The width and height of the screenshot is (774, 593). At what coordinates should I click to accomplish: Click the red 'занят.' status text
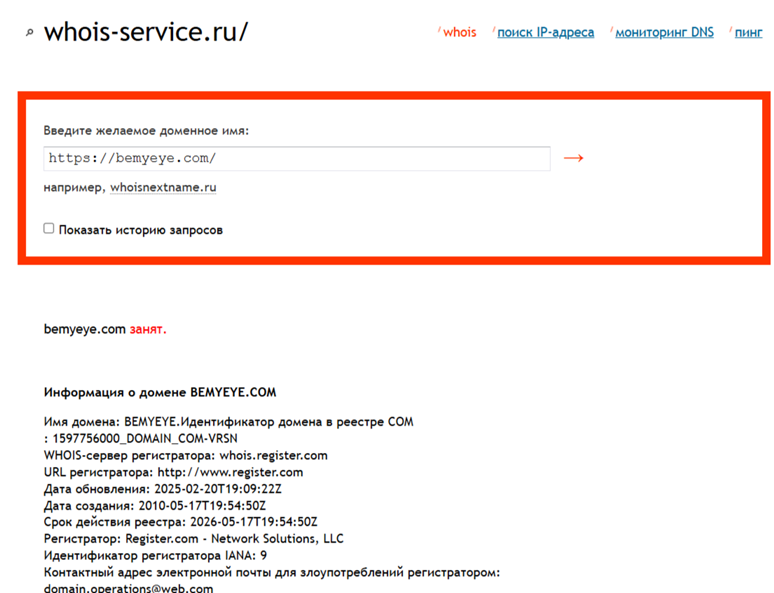(148, 328)
